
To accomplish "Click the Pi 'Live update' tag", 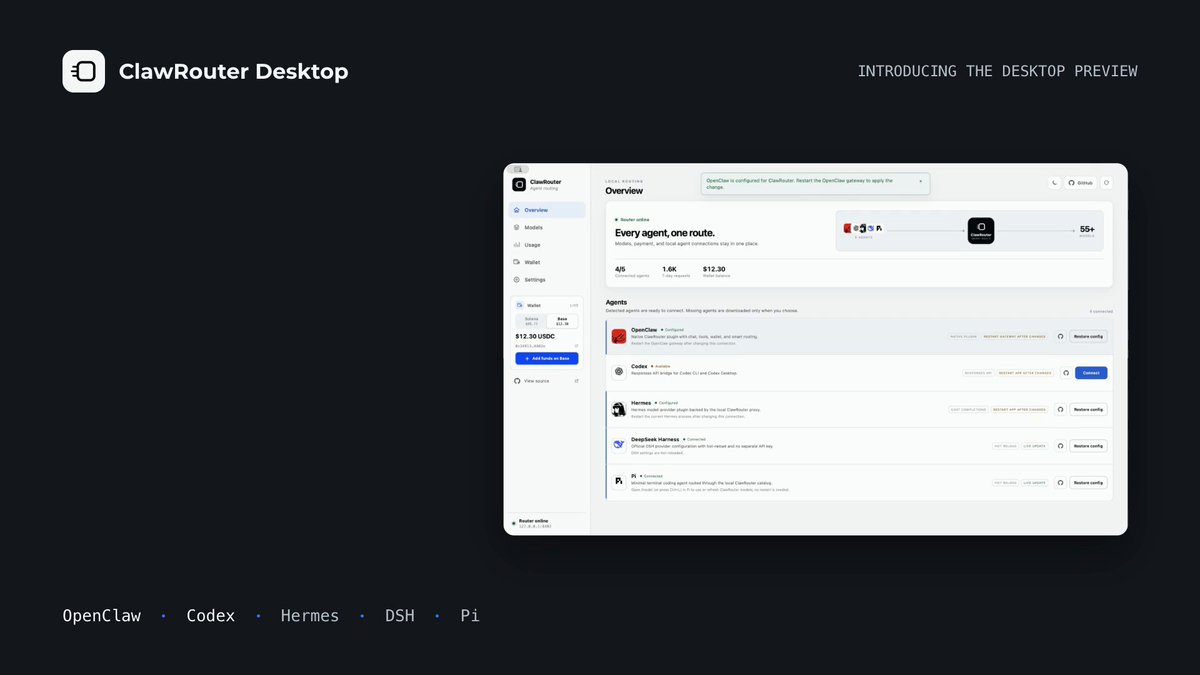I will [x=1035, y=482].
